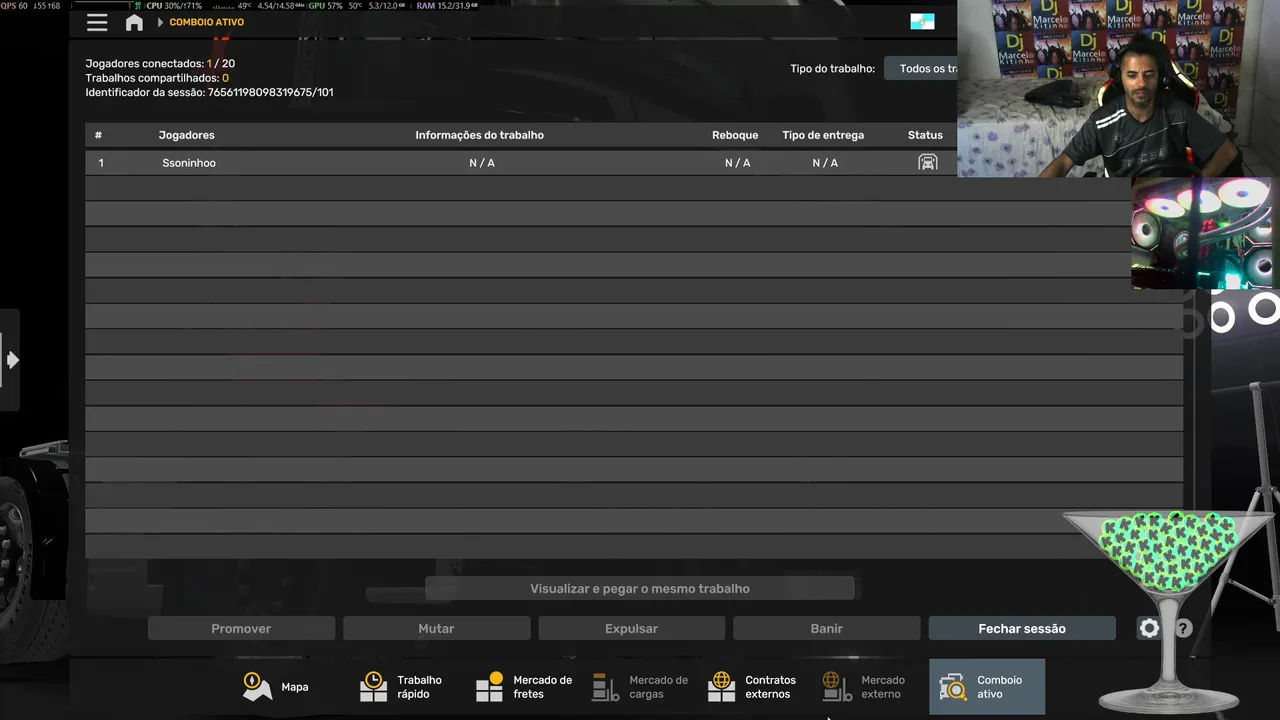Screen dimensions: 1280x720
Task: Go to home screen icon
Action: point(134,22)
